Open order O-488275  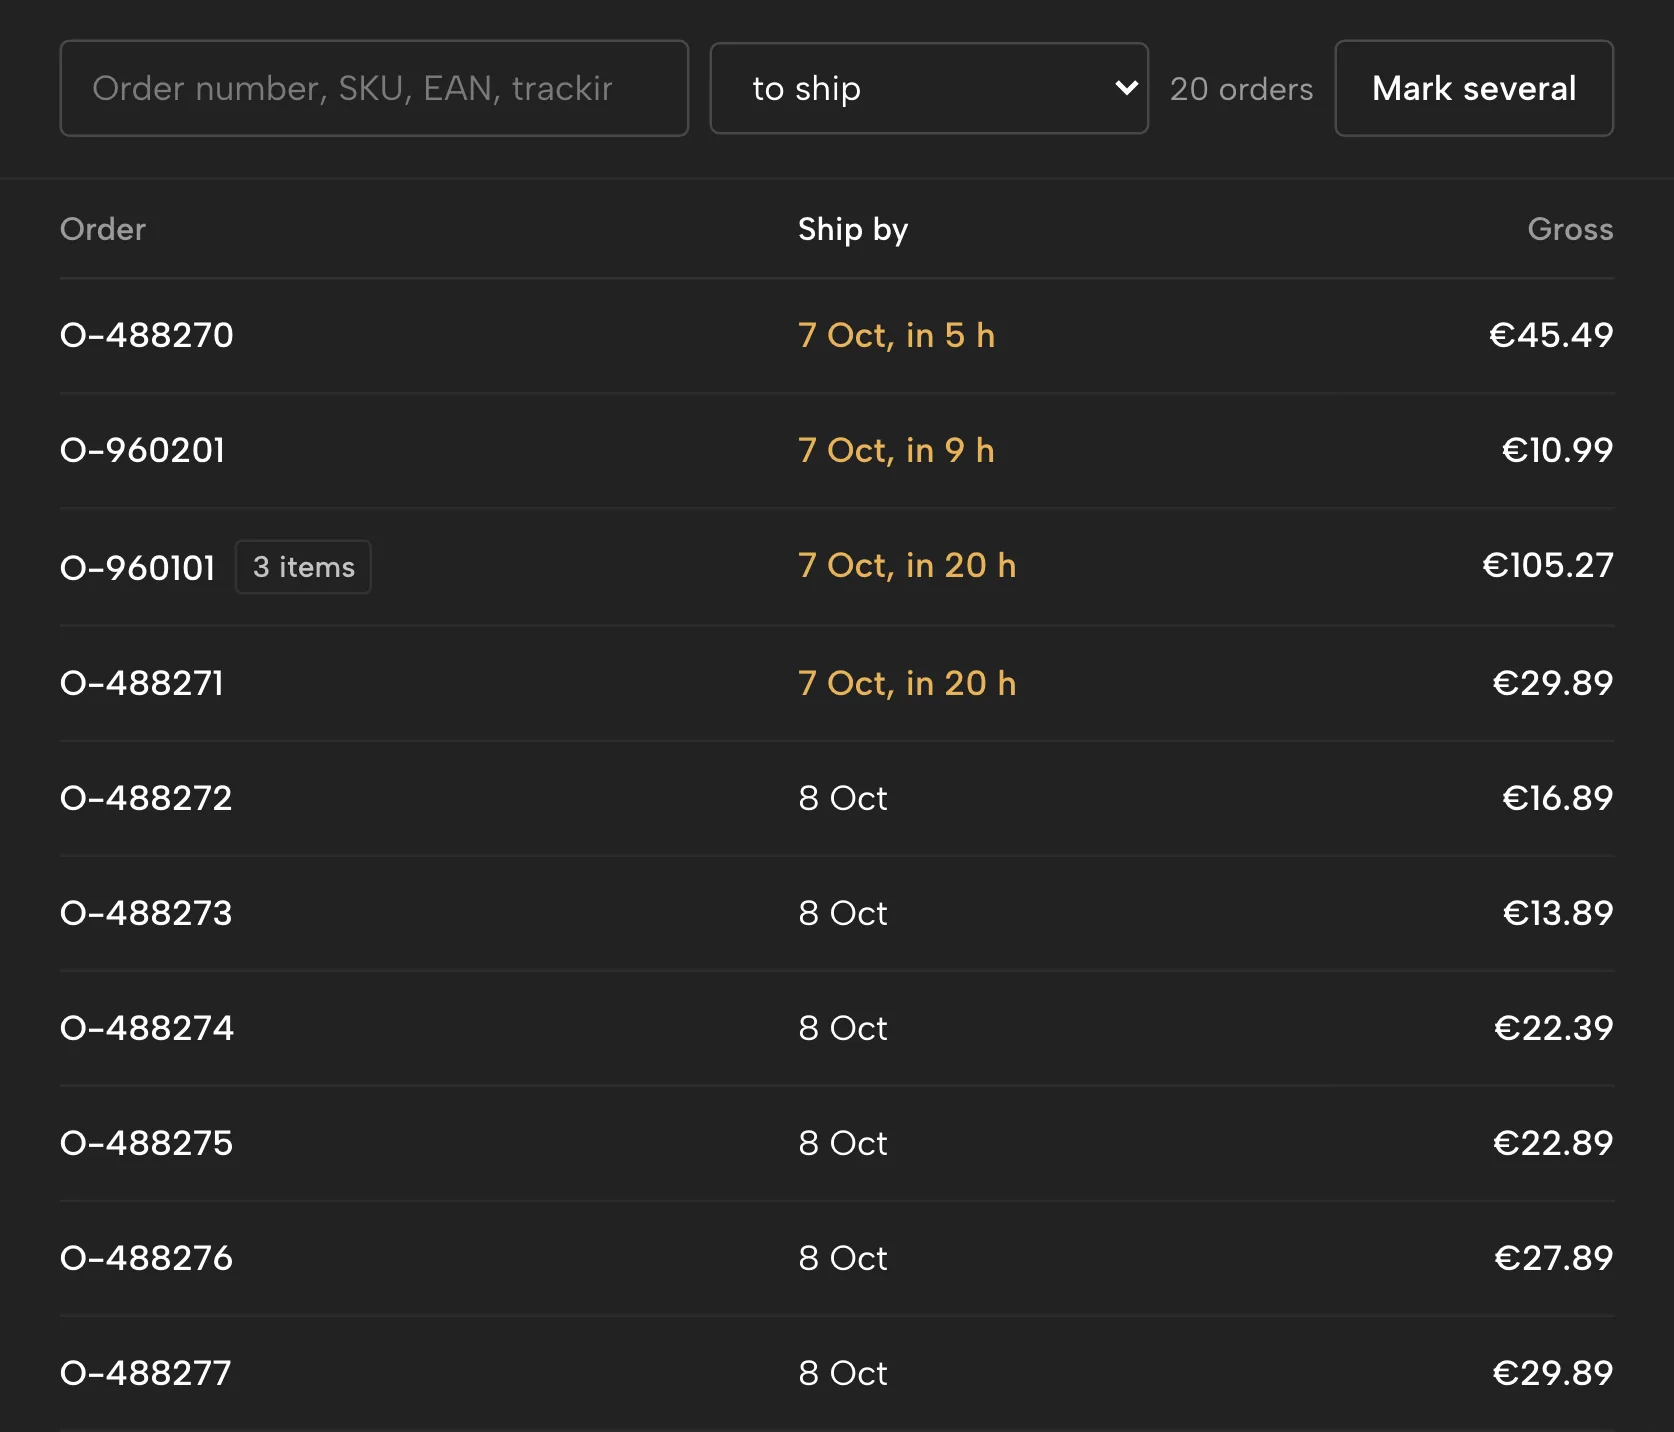147,1143
